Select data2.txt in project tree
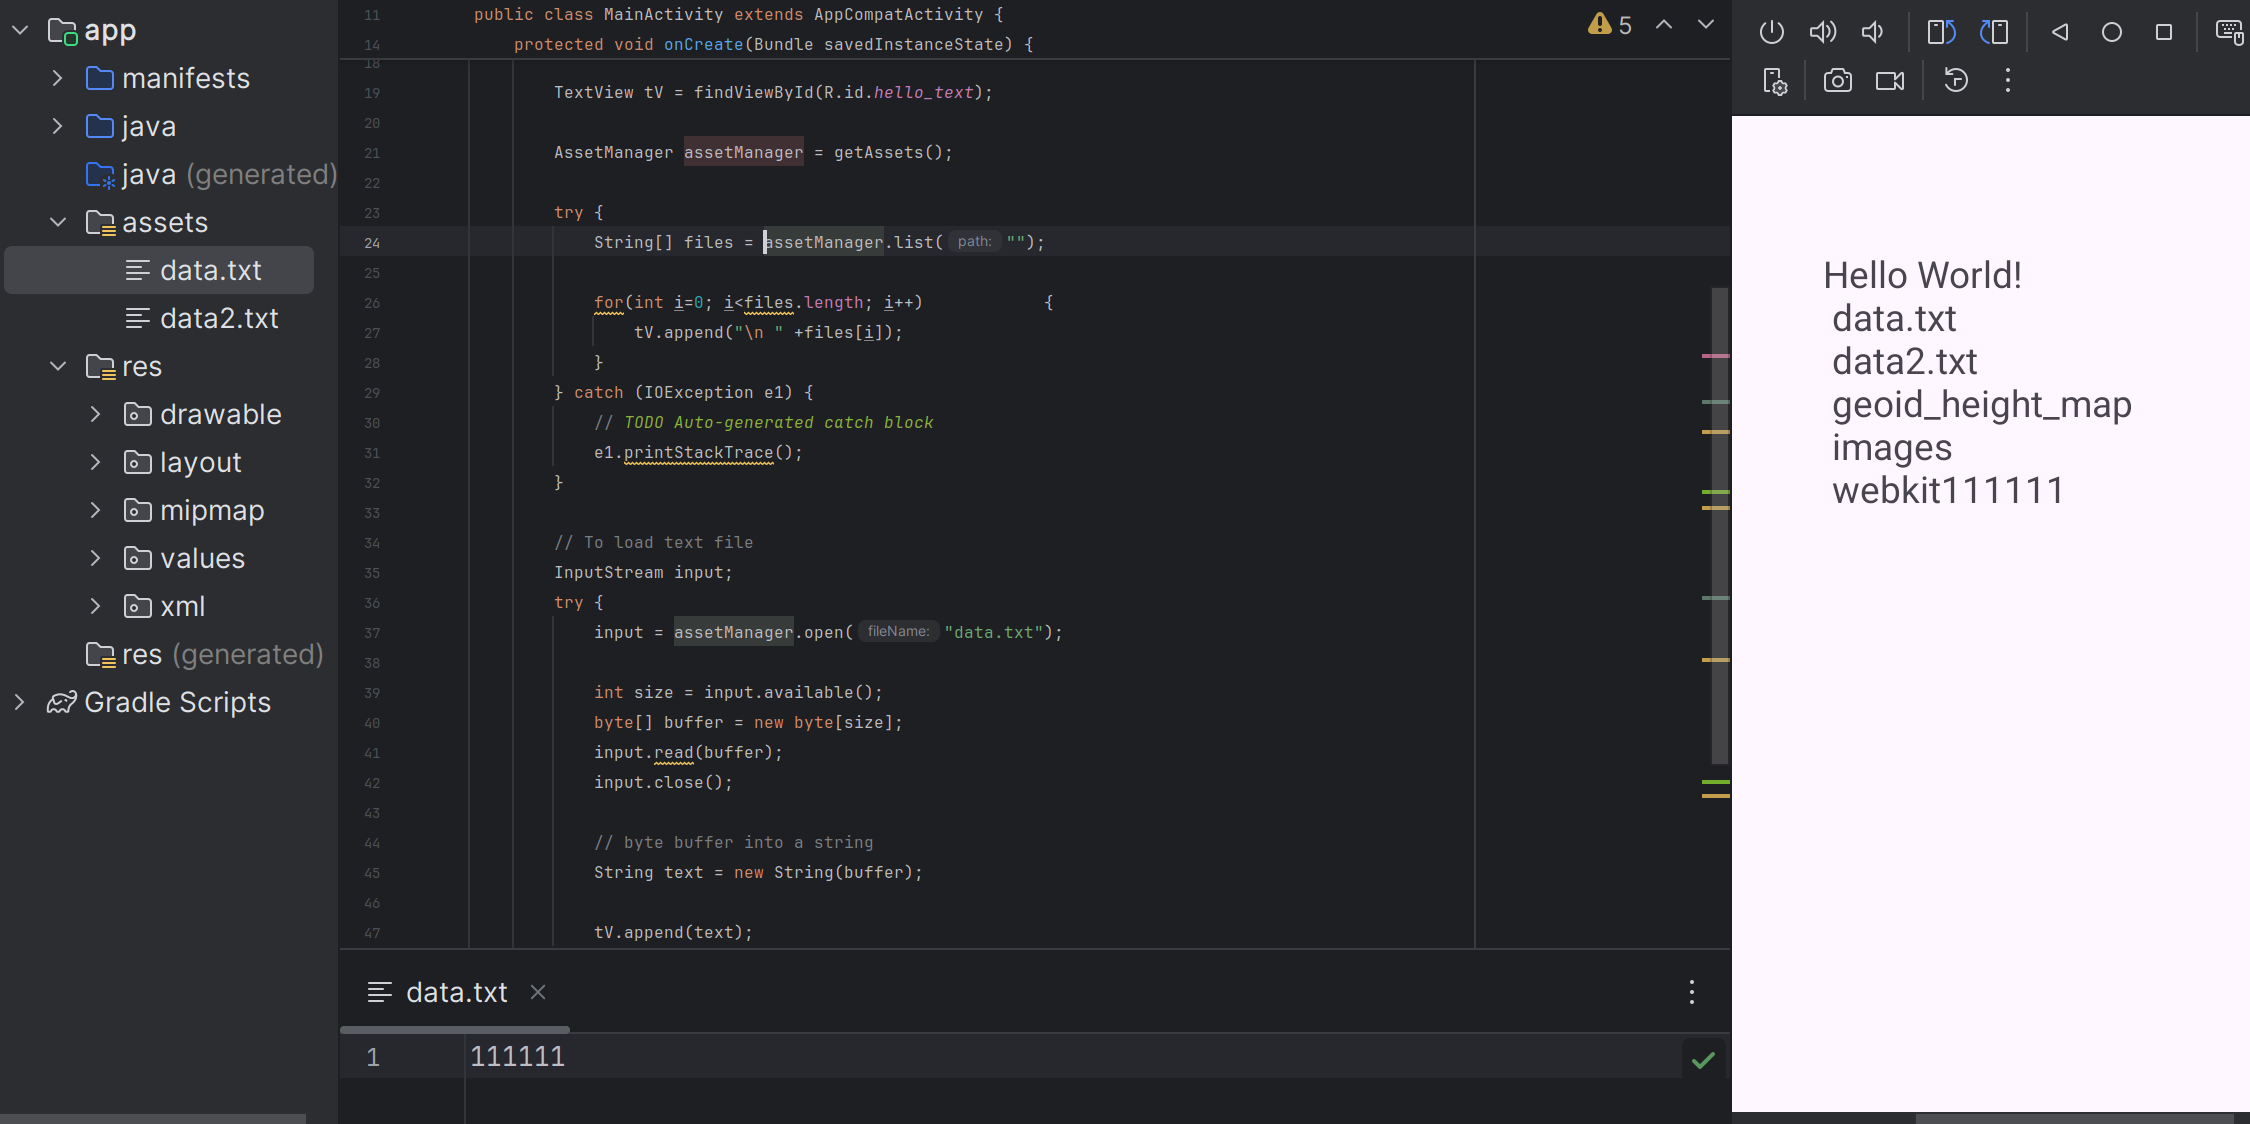The image size is (2250, 1124). point(218,318)
